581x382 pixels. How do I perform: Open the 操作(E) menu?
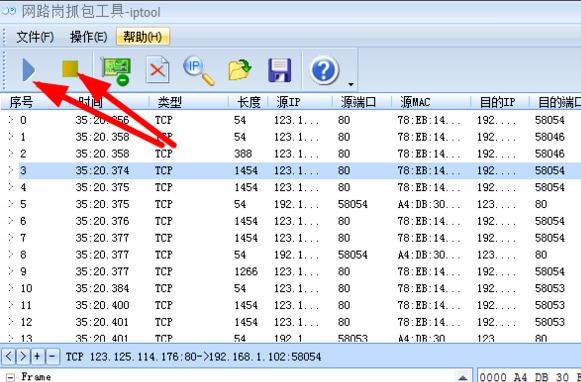(89, 37)
